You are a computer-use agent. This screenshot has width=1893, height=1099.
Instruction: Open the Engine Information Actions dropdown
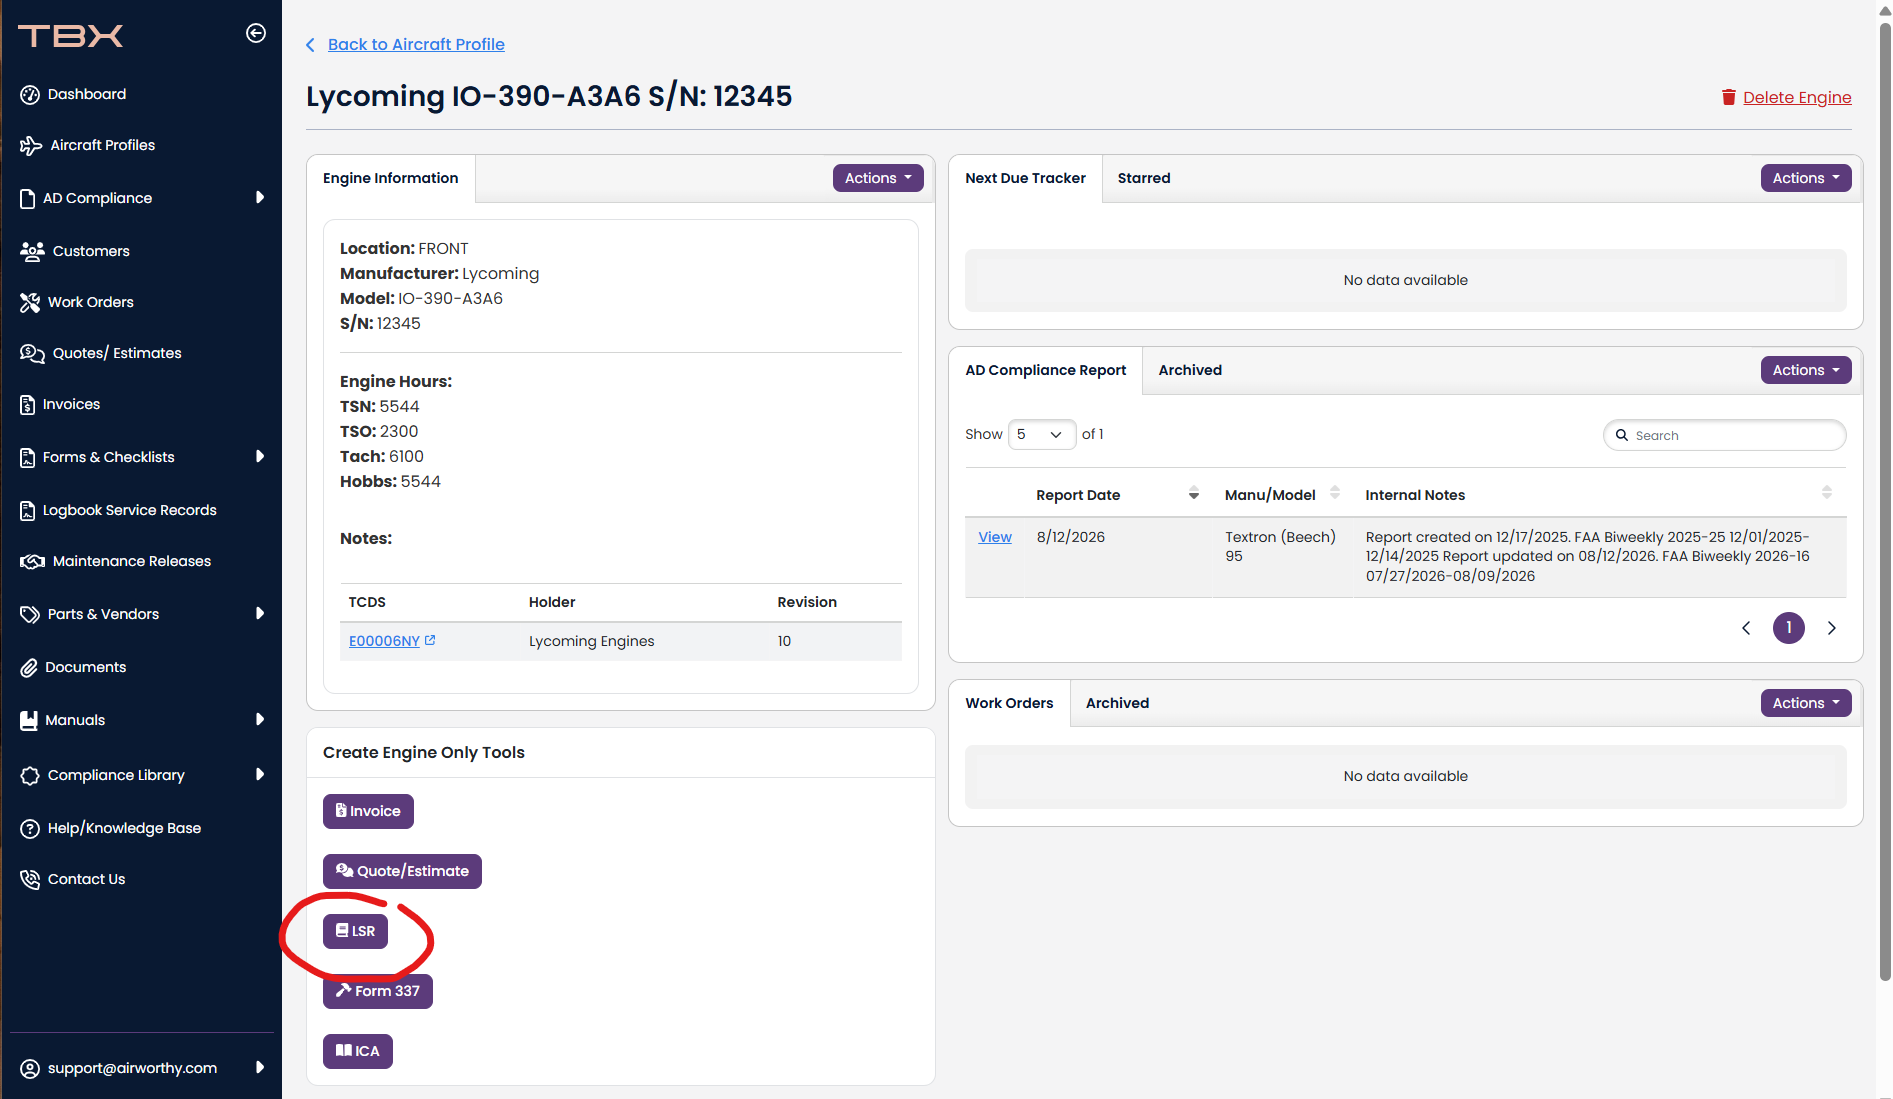(x=878, y=178)
